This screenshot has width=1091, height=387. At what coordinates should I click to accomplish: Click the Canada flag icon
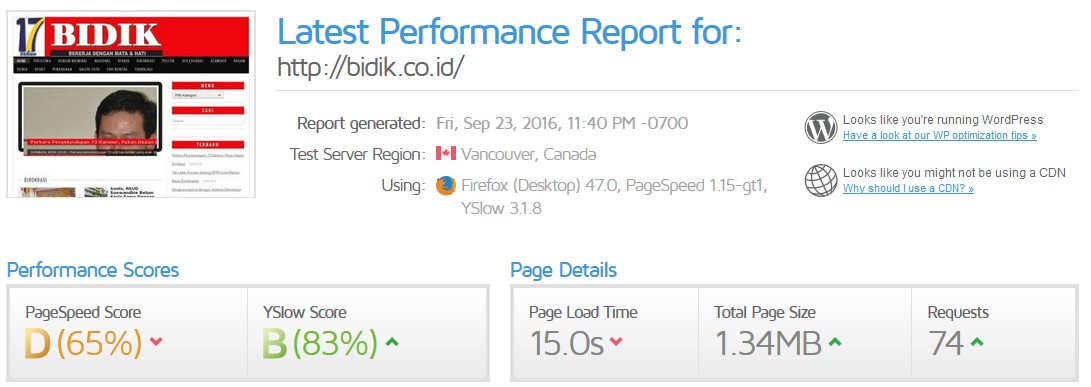click(x=446, y=153)
